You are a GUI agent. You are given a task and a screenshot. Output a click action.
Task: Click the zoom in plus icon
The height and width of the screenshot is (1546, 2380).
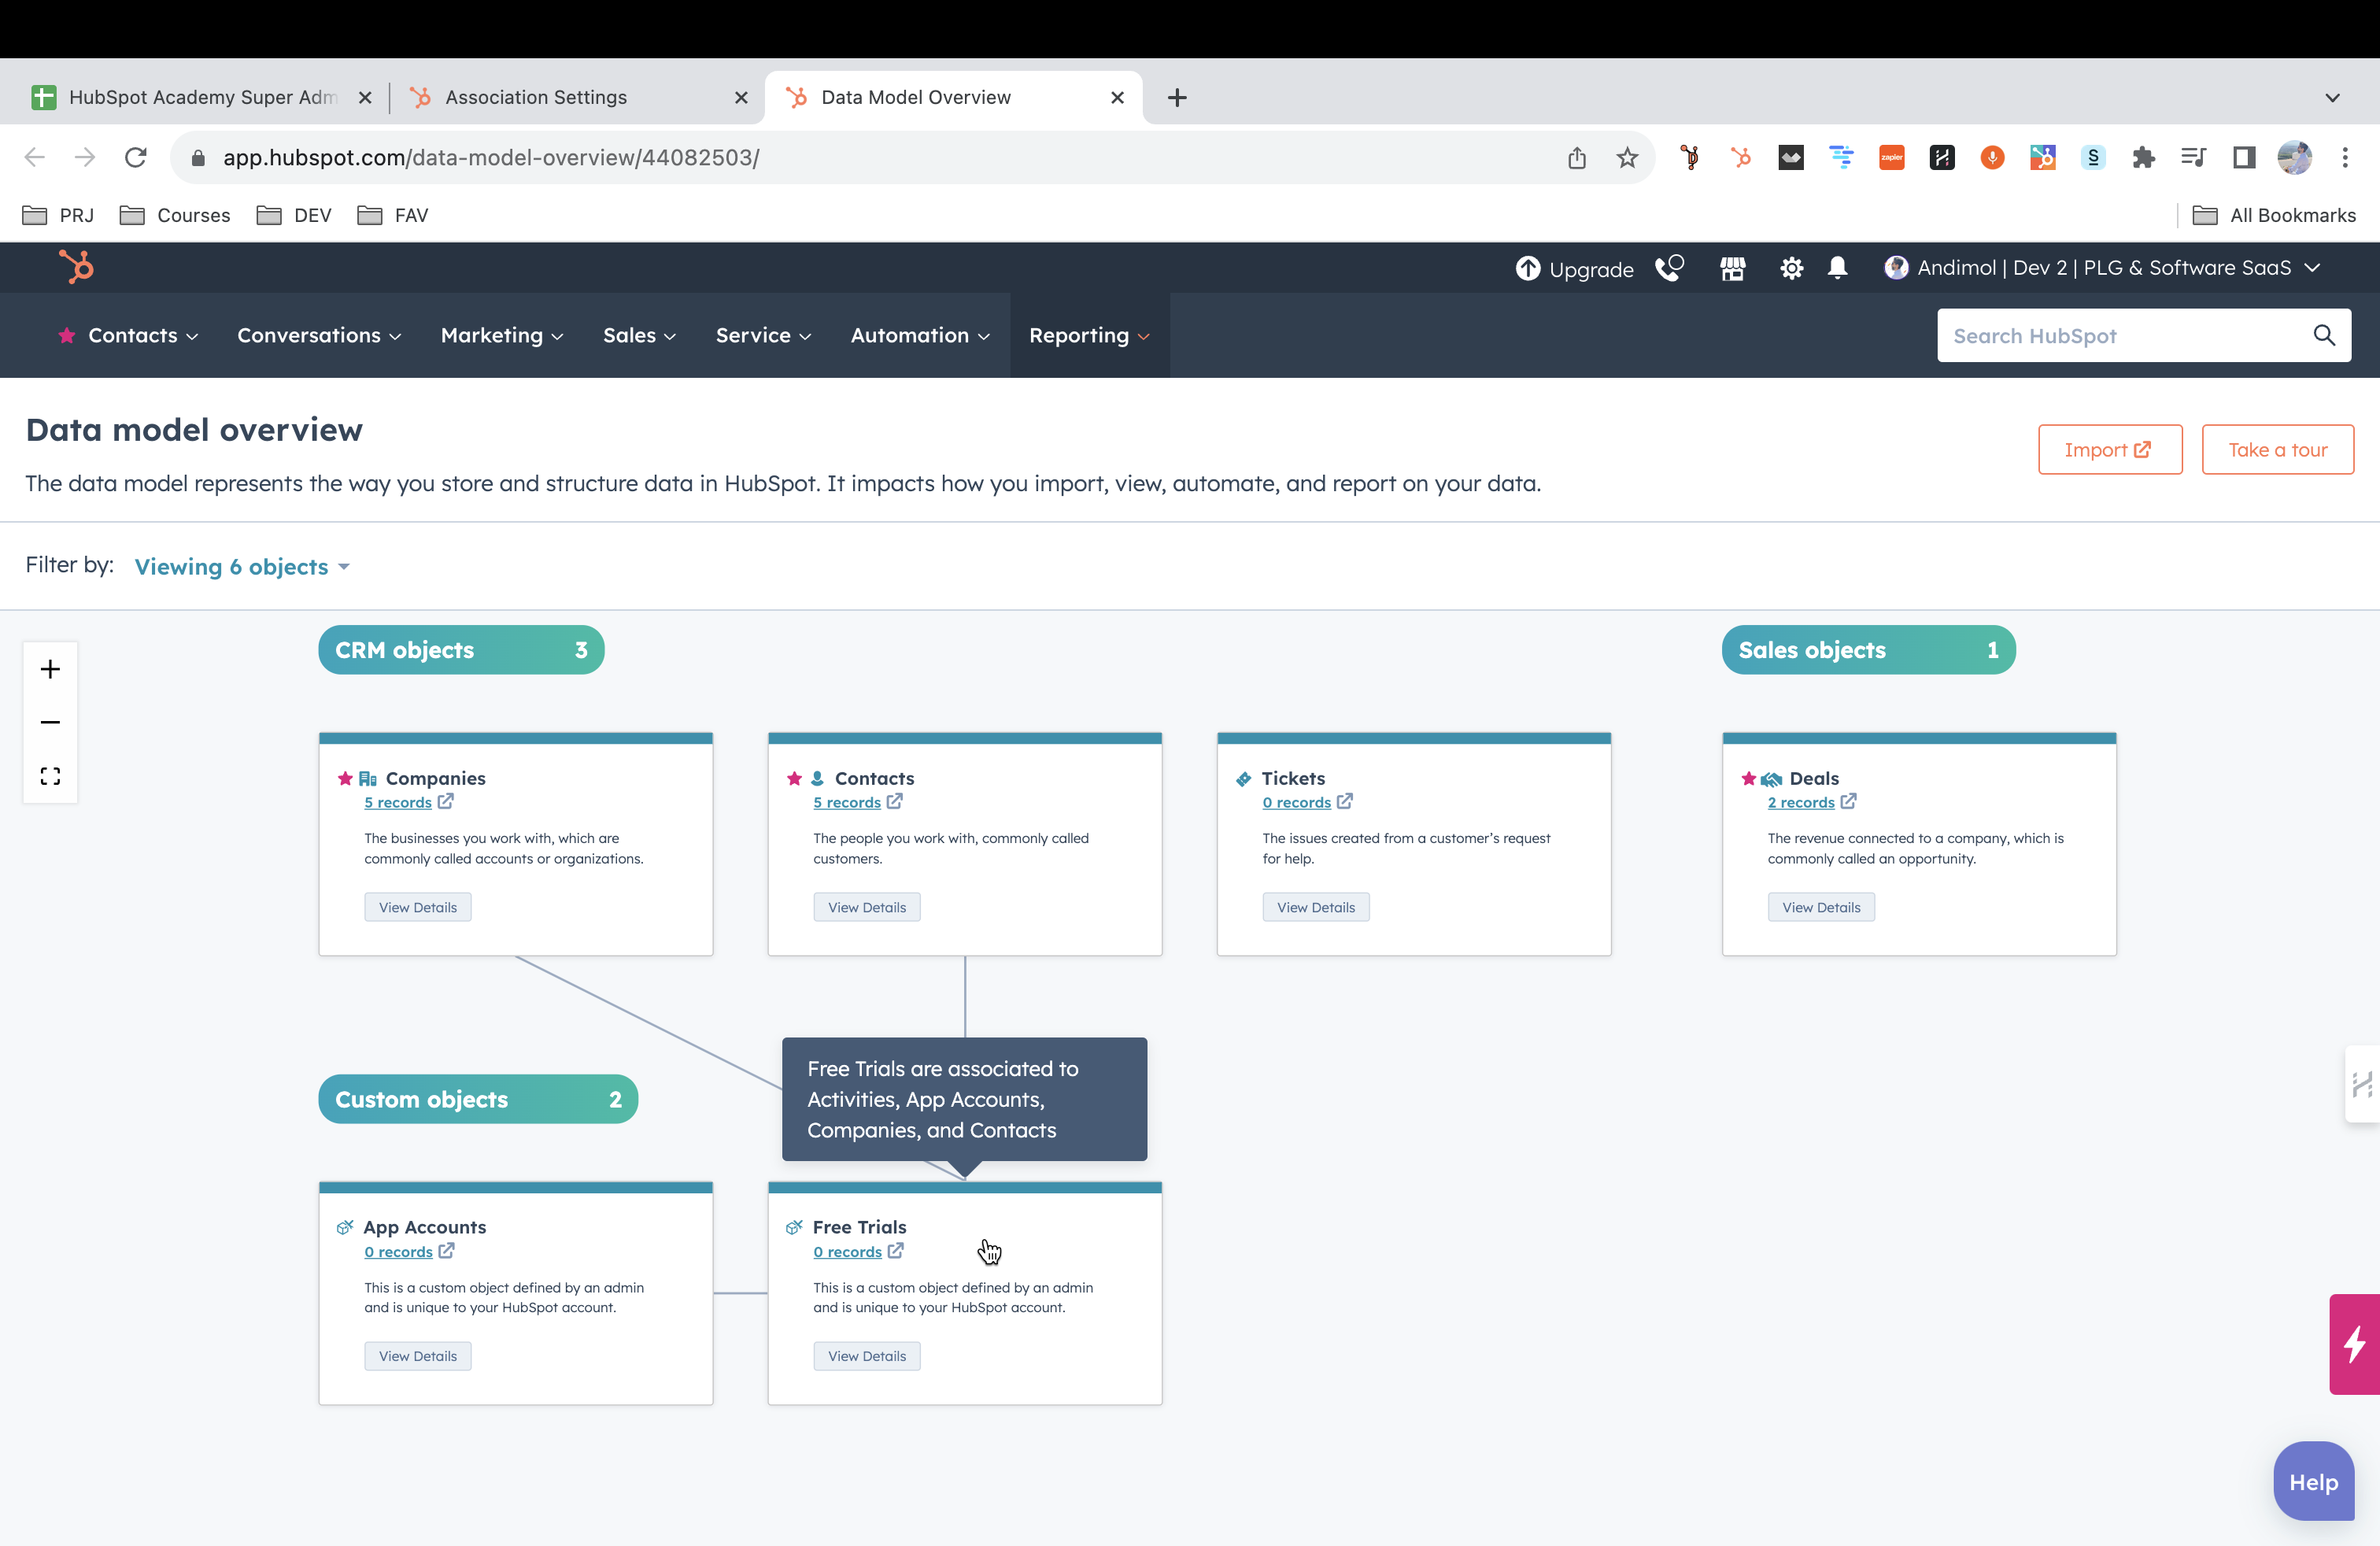coord(50,669)
